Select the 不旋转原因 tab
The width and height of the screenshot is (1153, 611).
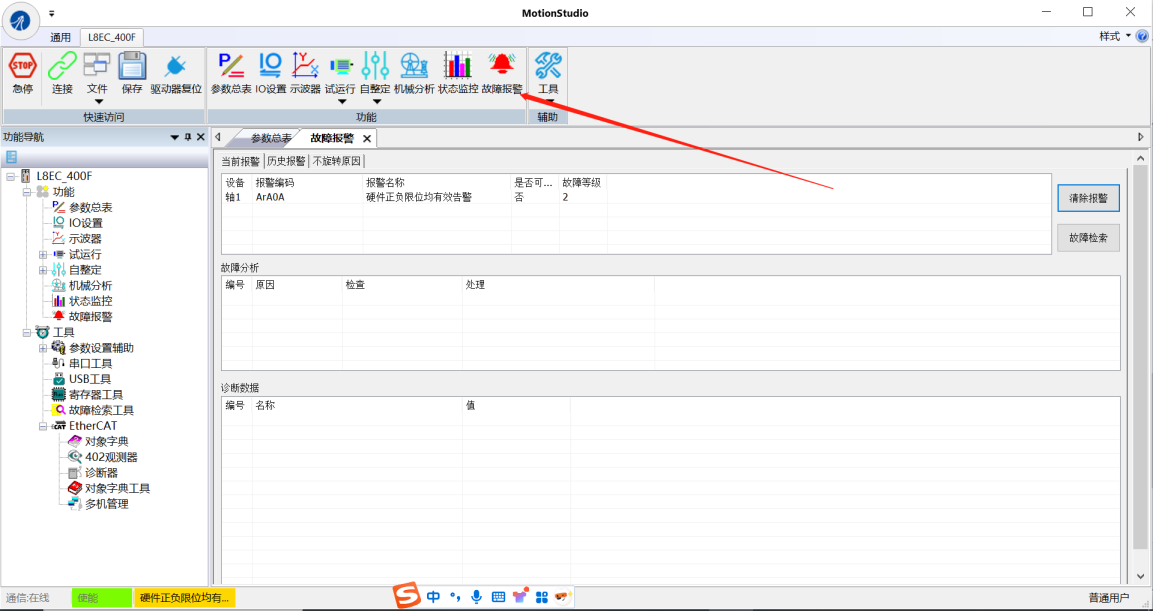[337, 161]
